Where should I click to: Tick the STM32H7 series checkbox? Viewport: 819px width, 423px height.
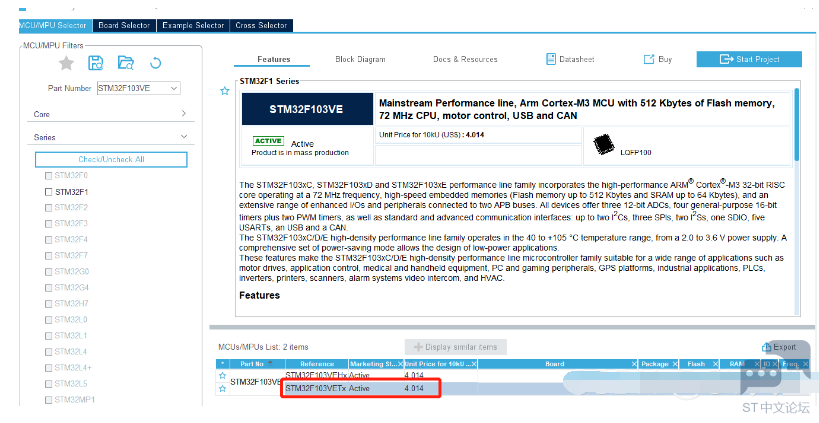pos(49,304)
